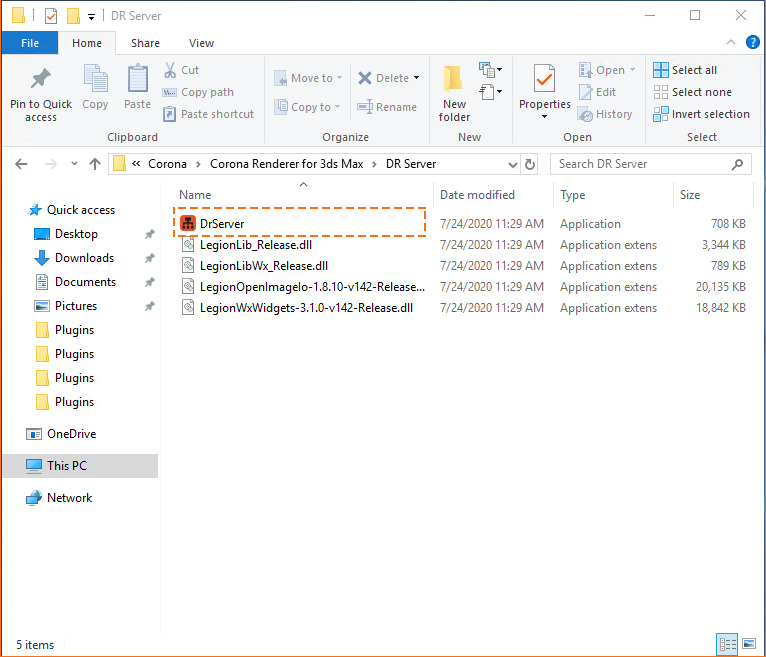Click the Pin to Quick access icon
This screenshot has width=766, height=657.
click(x=41, y=80)
